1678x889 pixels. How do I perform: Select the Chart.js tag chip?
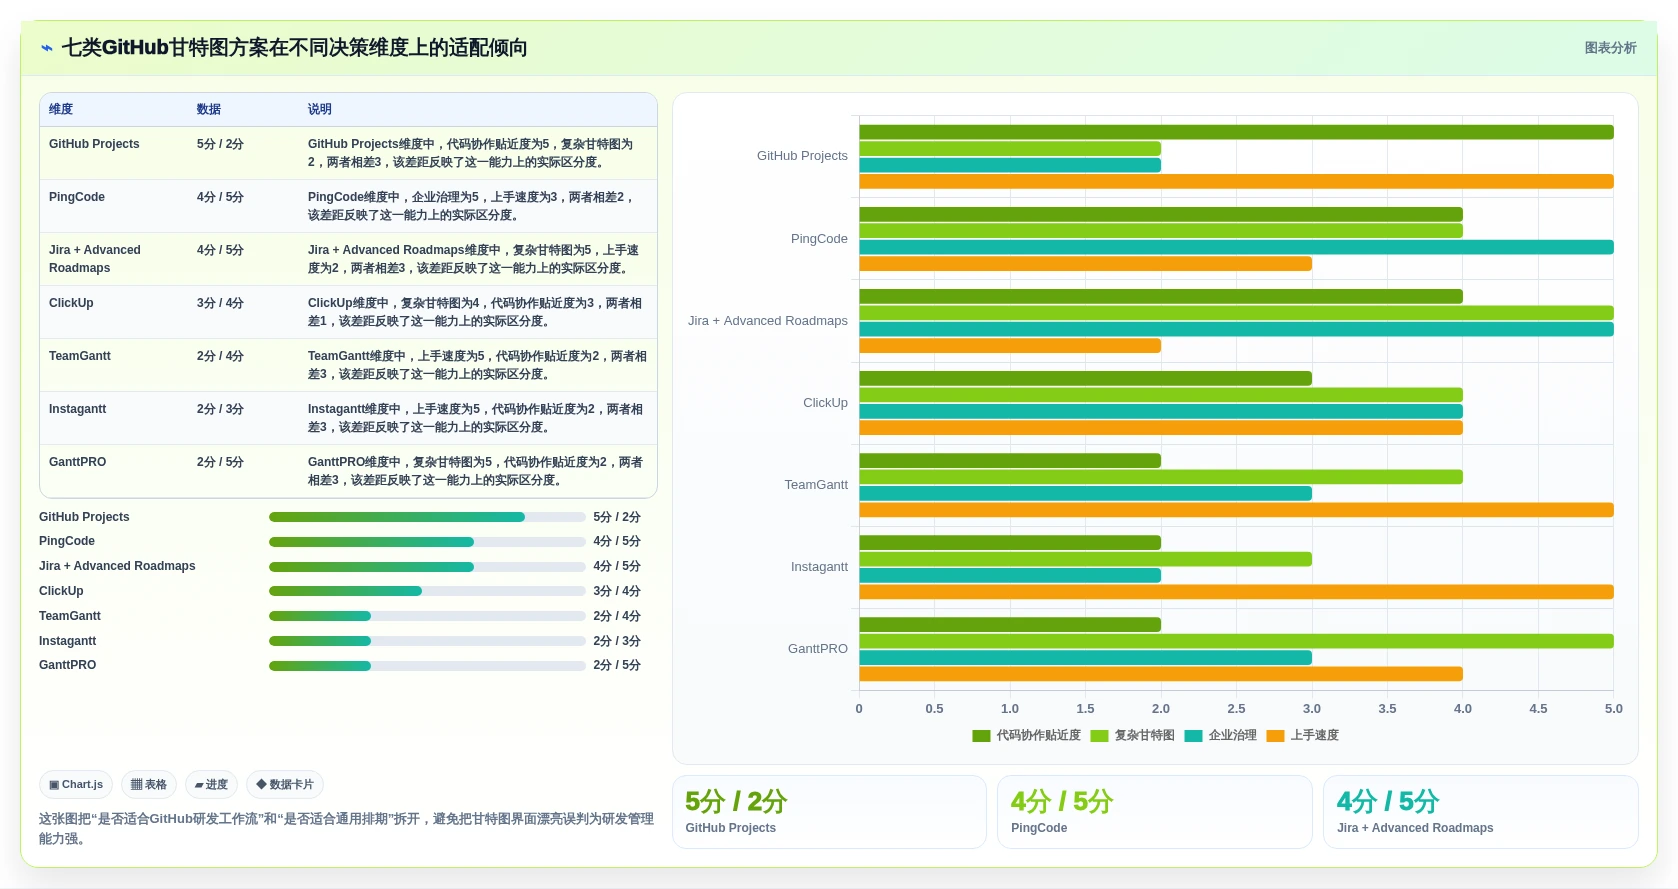tap(76, 785)
